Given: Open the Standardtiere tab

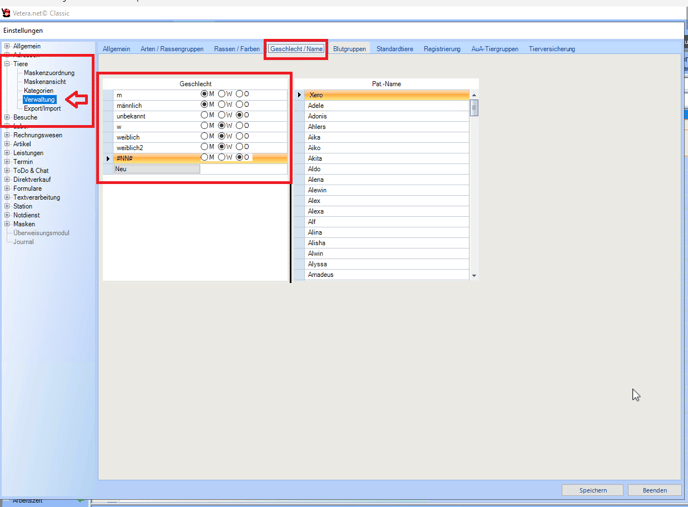Looking at the screenshot, I should tap(395, 49).
